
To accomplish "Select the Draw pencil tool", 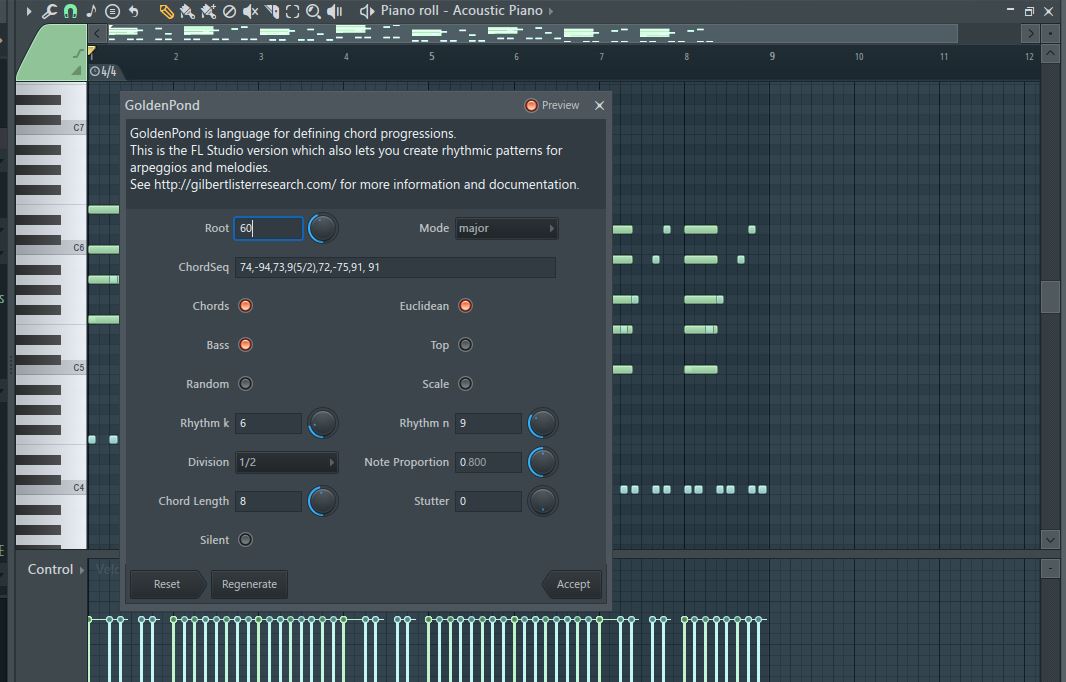I will (x=166, y=11).
